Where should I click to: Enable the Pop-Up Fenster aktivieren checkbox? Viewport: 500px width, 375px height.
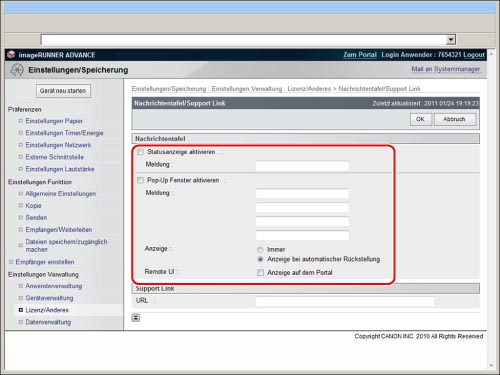click(140, 180)
